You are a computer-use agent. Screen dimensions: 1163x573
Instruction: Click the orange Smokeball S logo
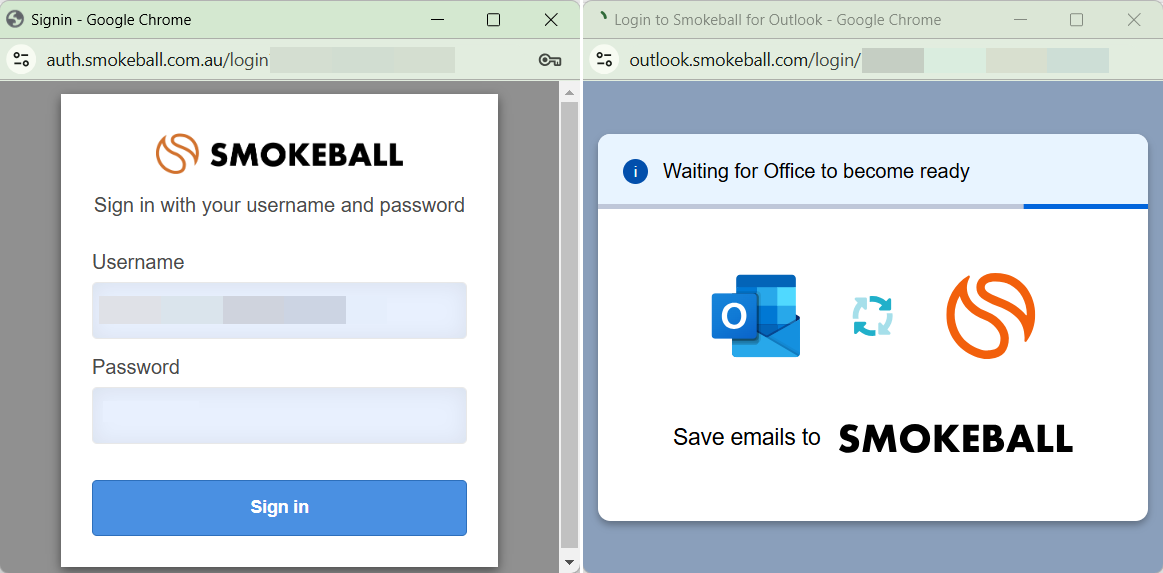click(x=991, y=316)
